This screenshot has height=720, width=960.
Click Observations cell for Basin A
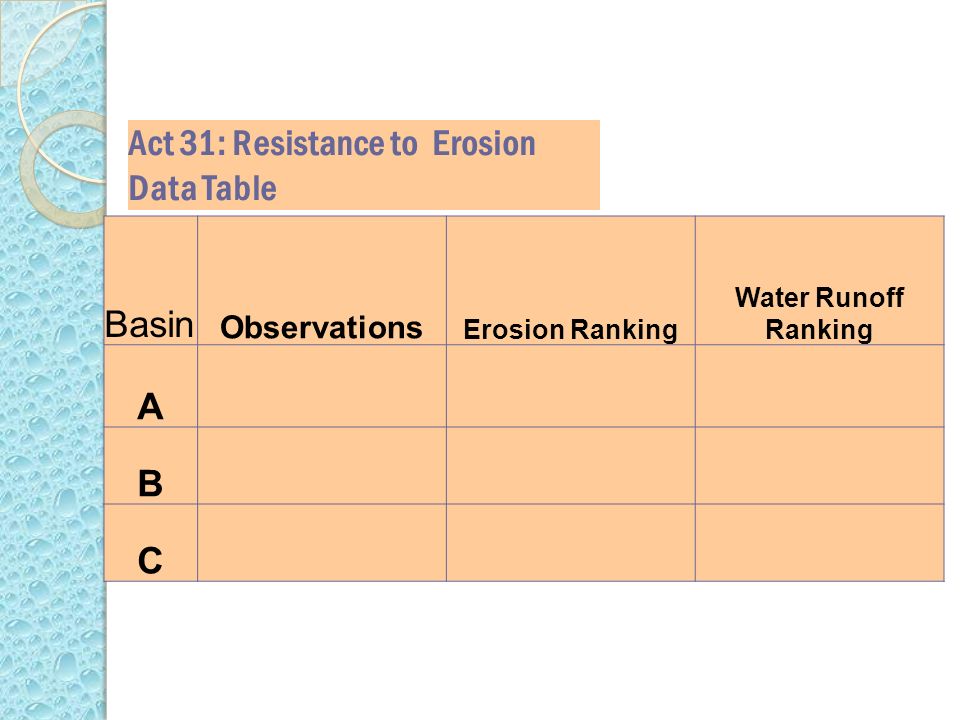(x=322, y=386)
